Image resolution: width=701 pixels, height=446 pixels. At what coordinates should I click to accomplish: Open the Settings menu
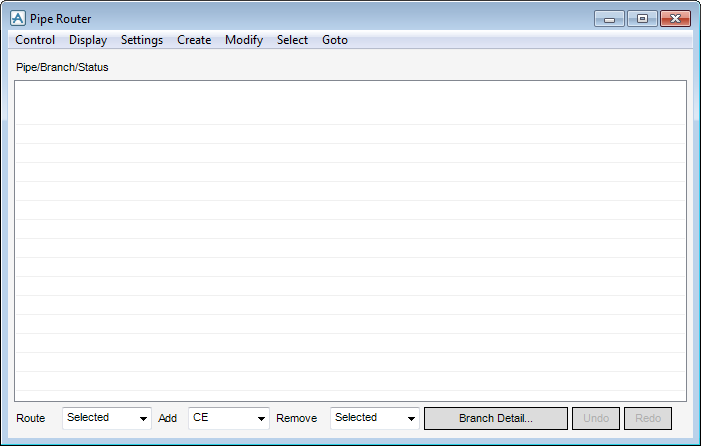142,40
